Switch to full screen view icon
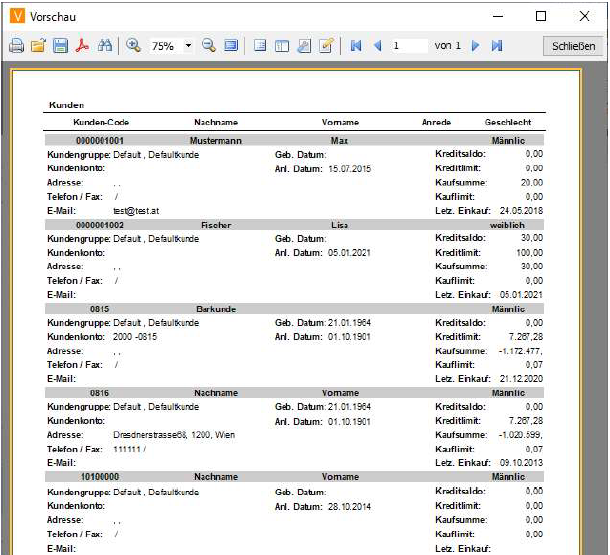 231,46
